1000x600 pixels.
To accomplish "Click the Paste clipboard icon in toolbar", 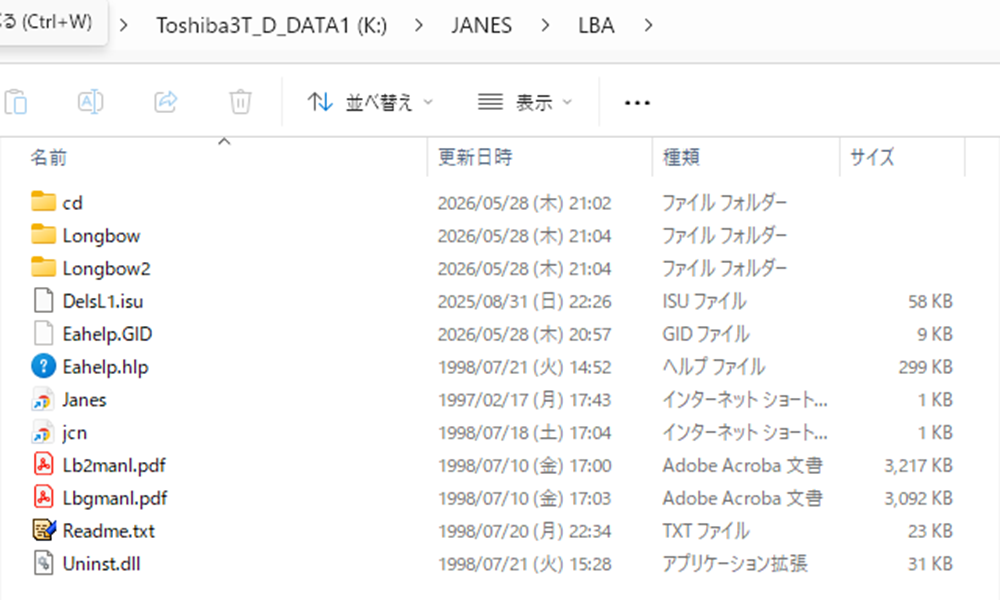I will click(16, 102).
